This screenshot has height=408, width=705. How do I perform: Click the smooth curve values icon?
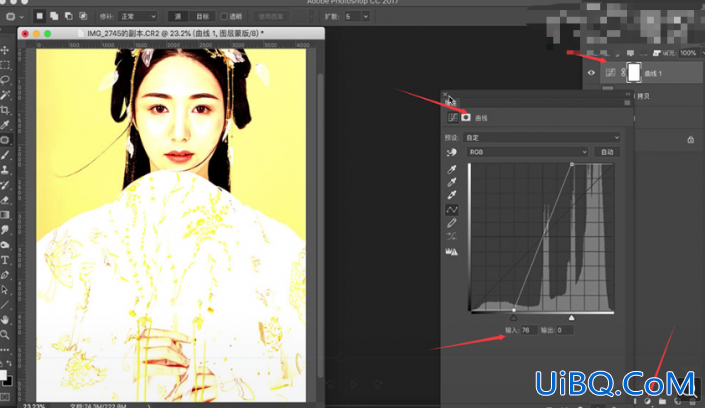pyautogui.click(x=452, y=237)
